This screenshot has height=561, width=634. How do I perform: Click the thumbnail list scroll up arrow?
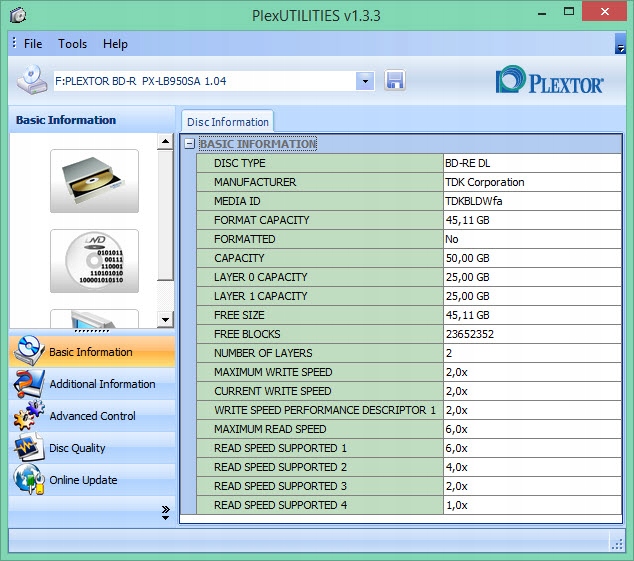(165, 141)
